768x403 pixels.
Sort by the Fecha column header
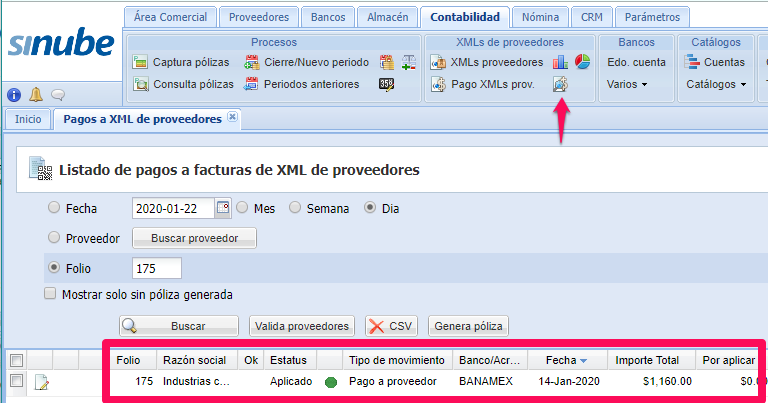567,360
